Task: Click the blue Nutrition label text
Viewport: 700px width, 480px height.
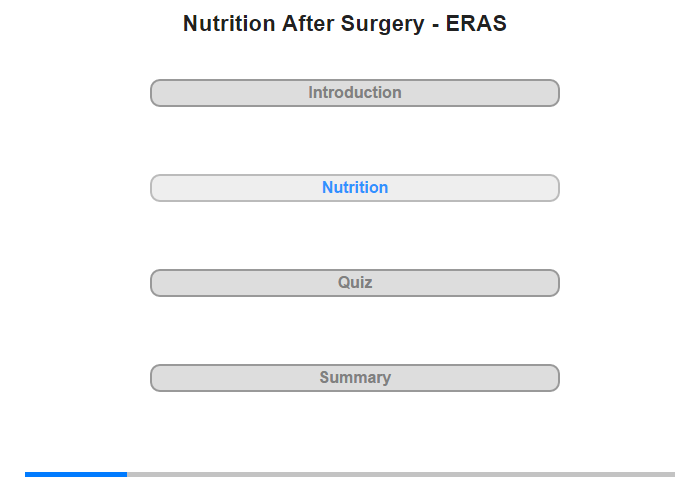Action: pyautogui.click(x=355, y=188)
